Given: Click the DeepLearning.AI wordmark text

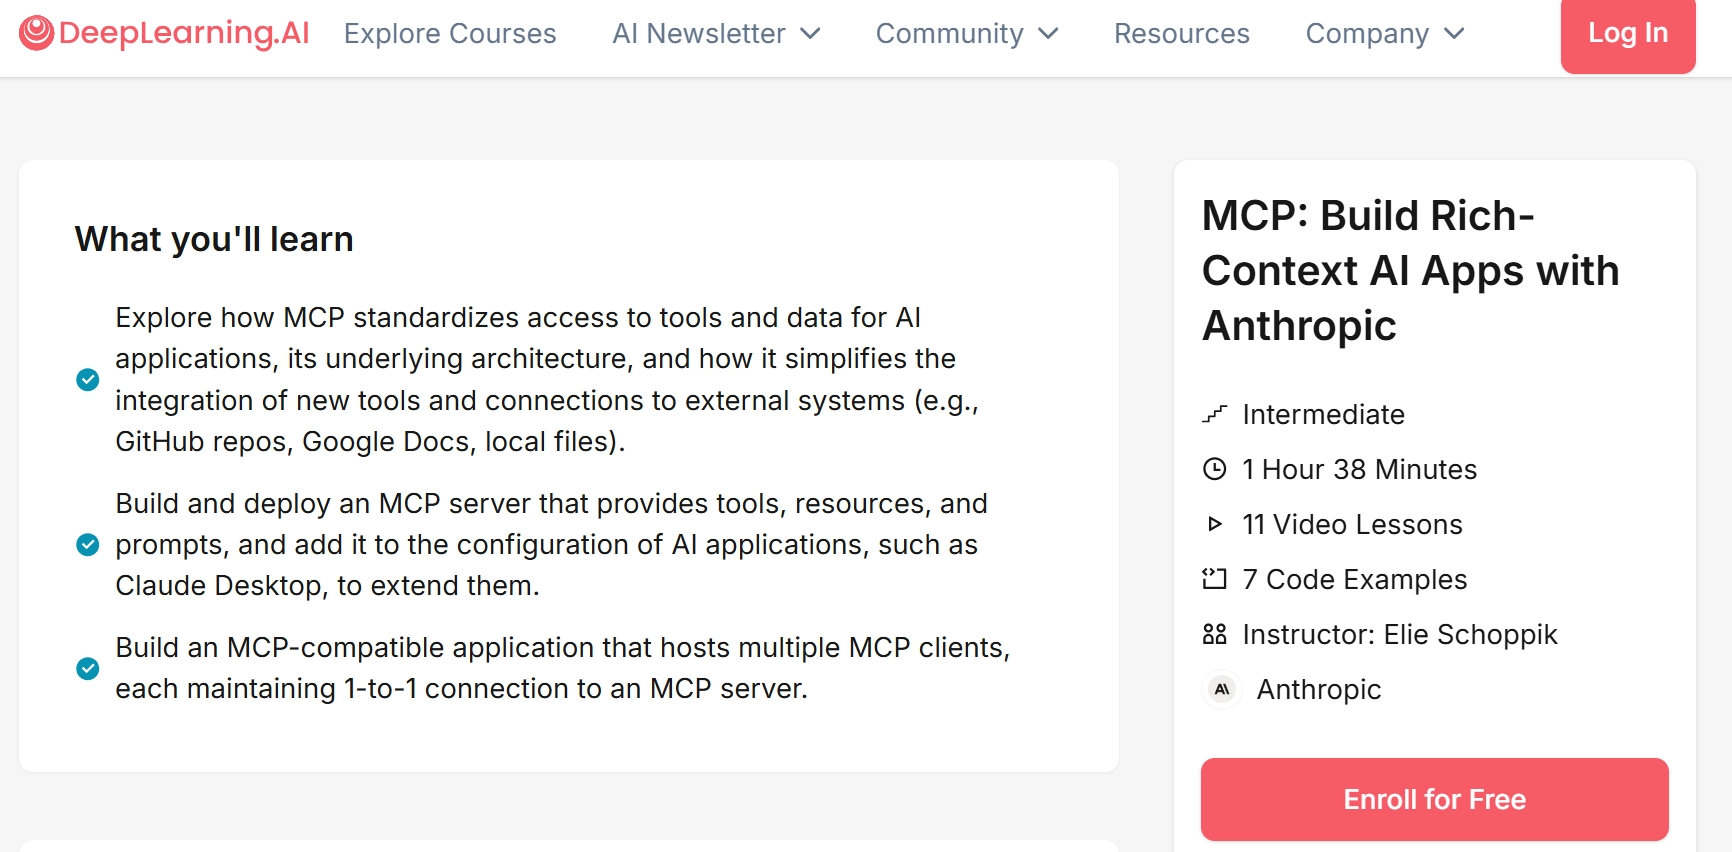Looking at the screenshot, I should point(184,33).
